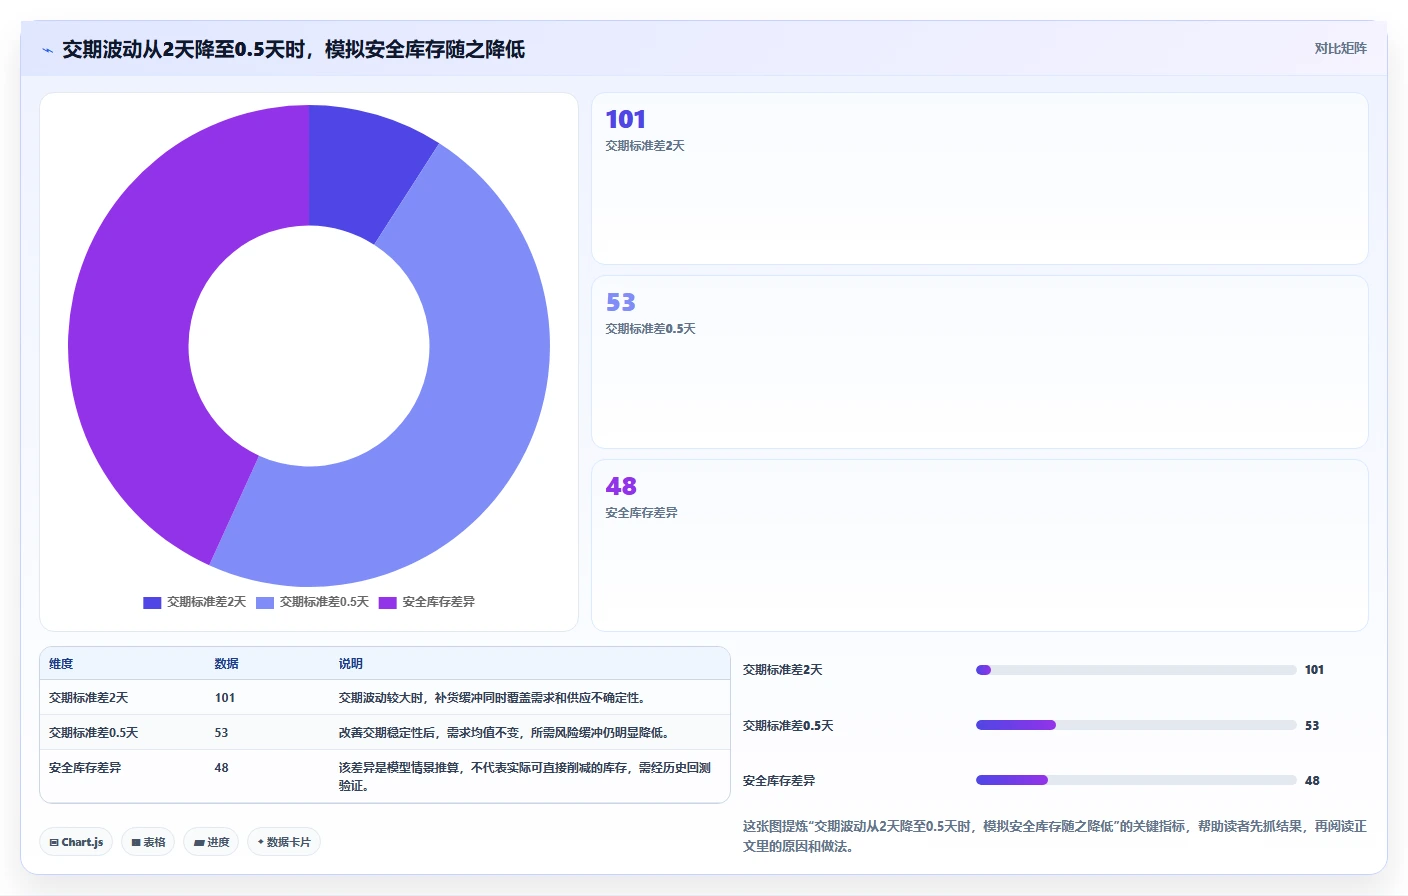Screen dimensions: 1408x896
Task: Click table value 53
Action: (221, 733)
